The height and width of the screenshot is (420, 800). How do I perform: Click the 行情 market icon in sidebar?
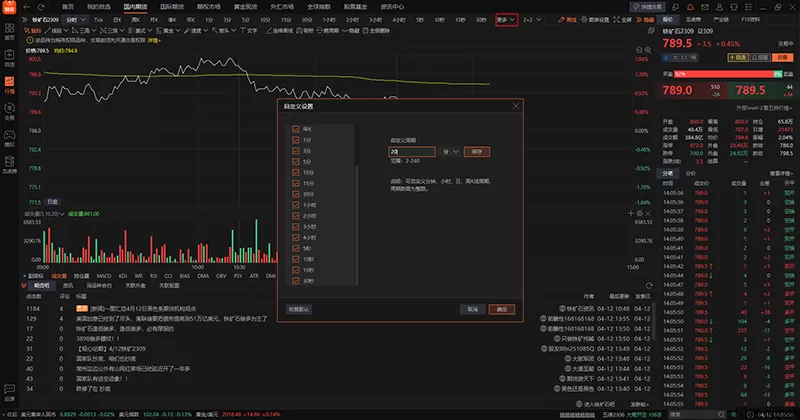[9, 86]
